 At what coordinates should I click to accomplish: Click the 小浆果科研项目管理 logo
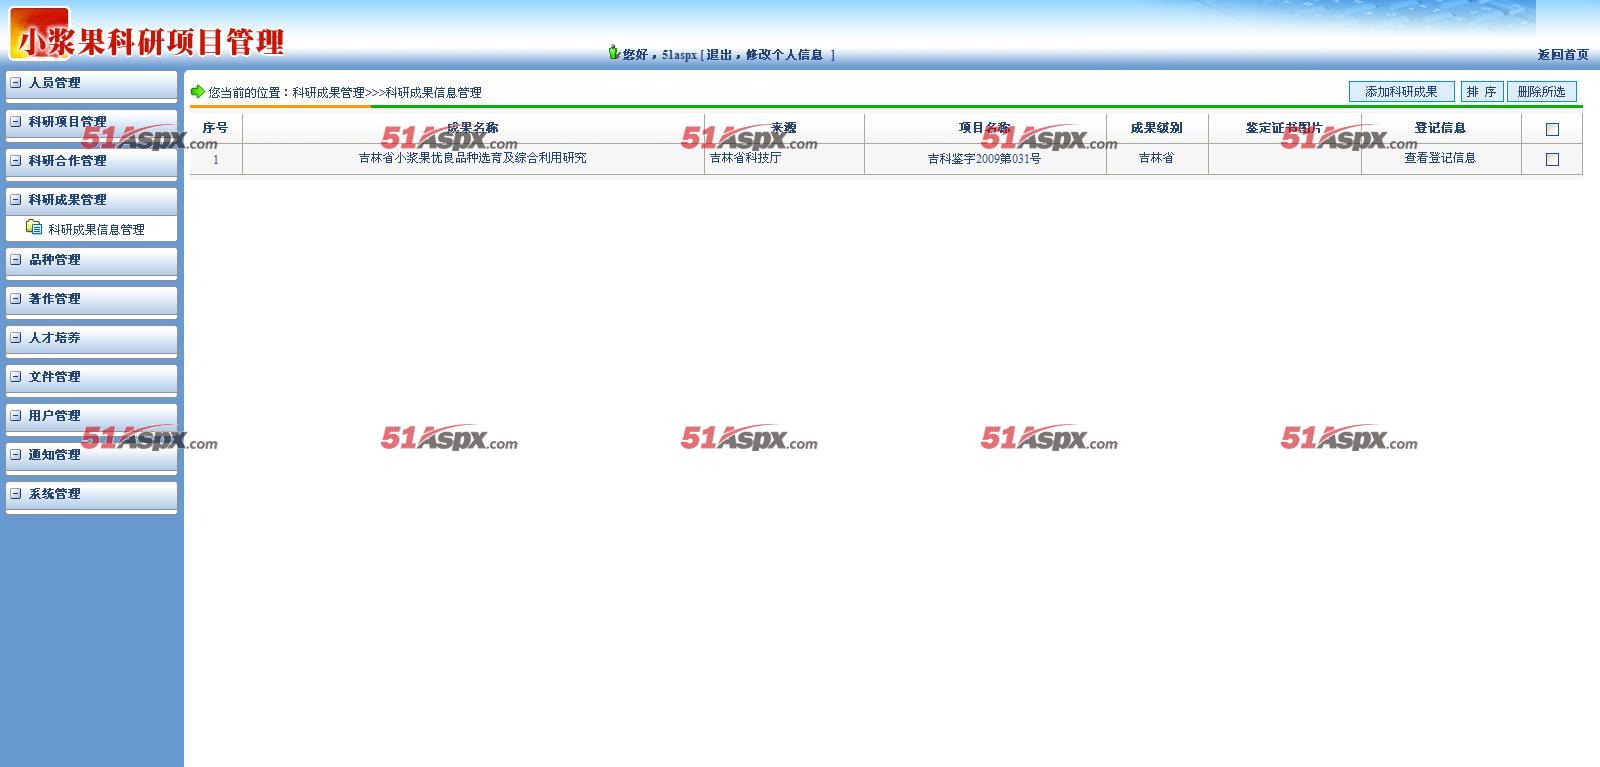(148, 37)
